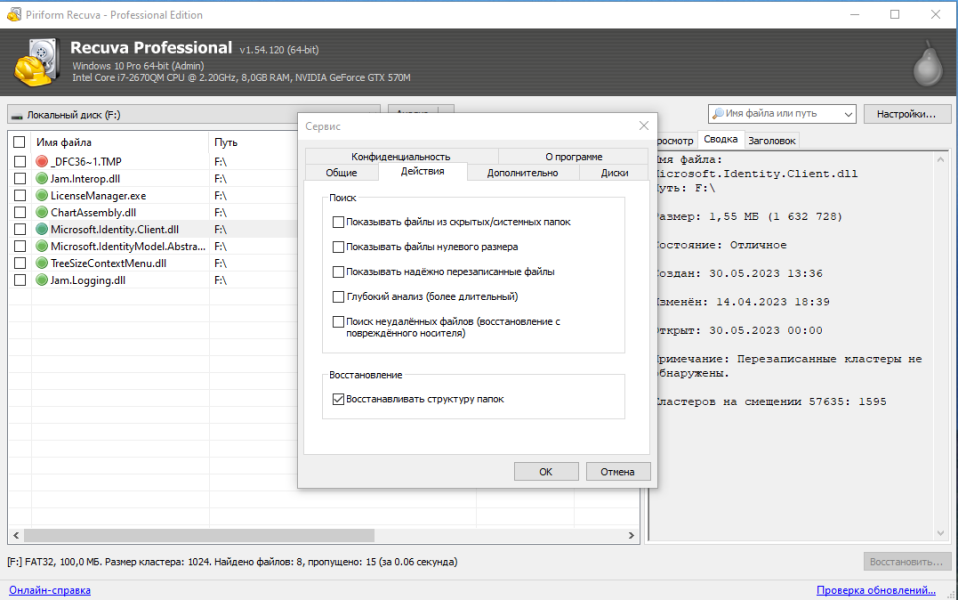This screenshot has height=600, width=958.
Task: Expand the filename filter dropdown arrow
Action: coord(848,114)
